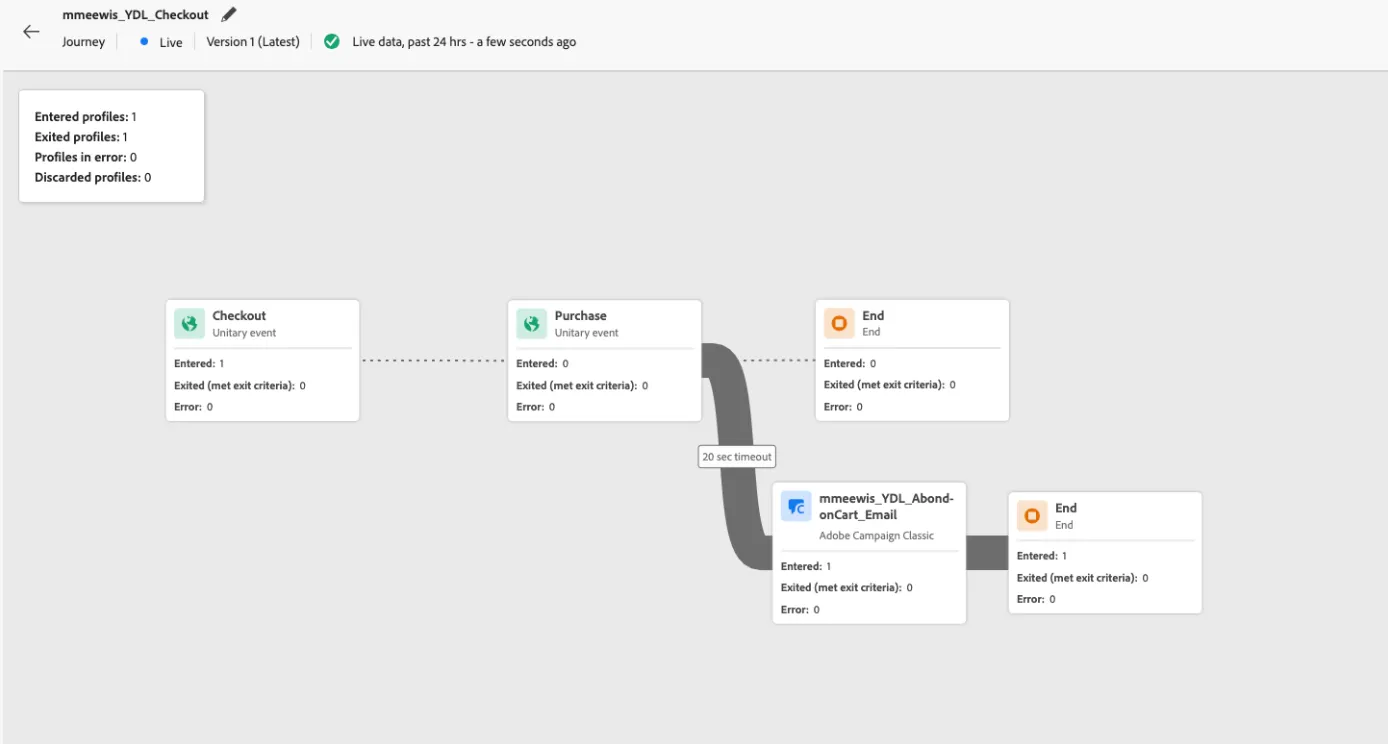
Task: Click Entered: 1 in email action node
Action: (806, 567)
